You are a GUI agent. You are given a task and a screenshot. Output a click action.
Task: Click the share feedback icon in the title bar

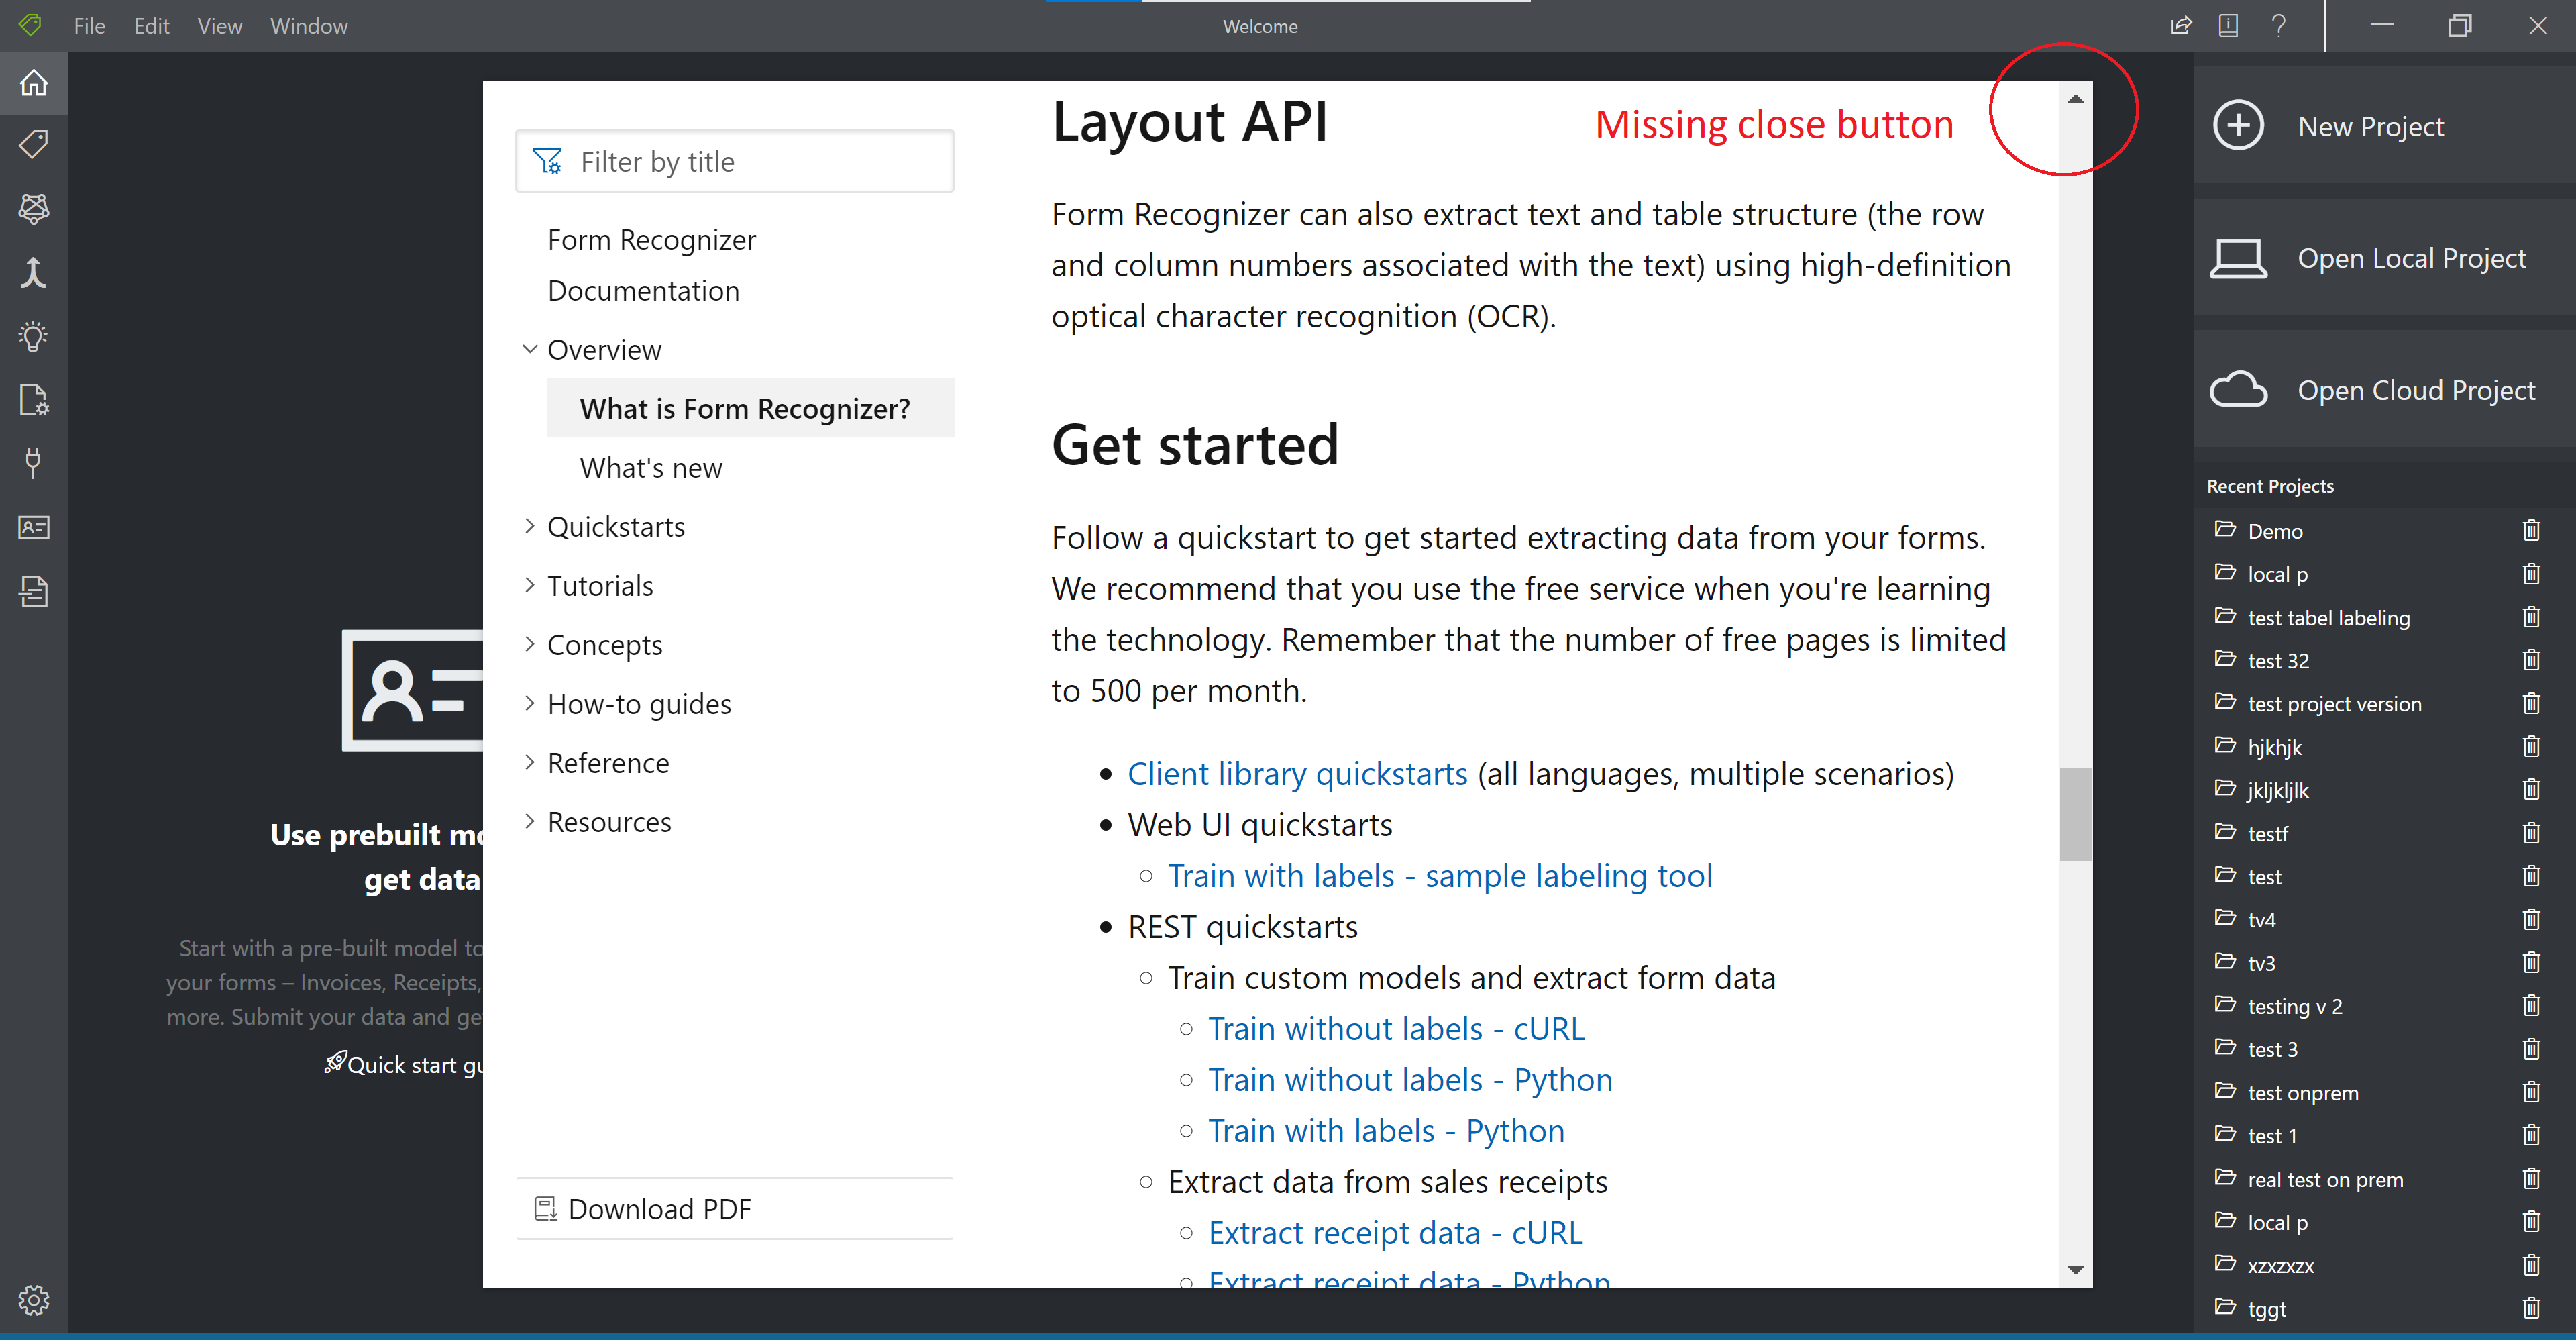point(2181,25)
